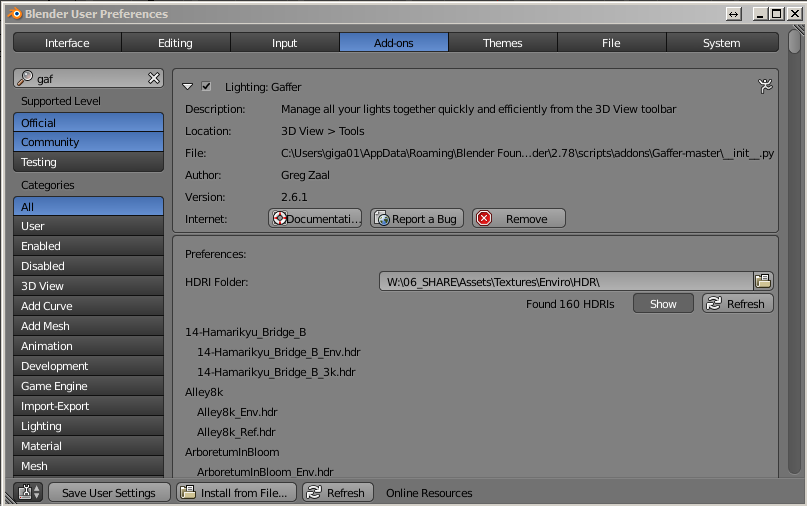Switch to the Interface tab
Viewport: 807px width, 506px height.
[67, 43]
